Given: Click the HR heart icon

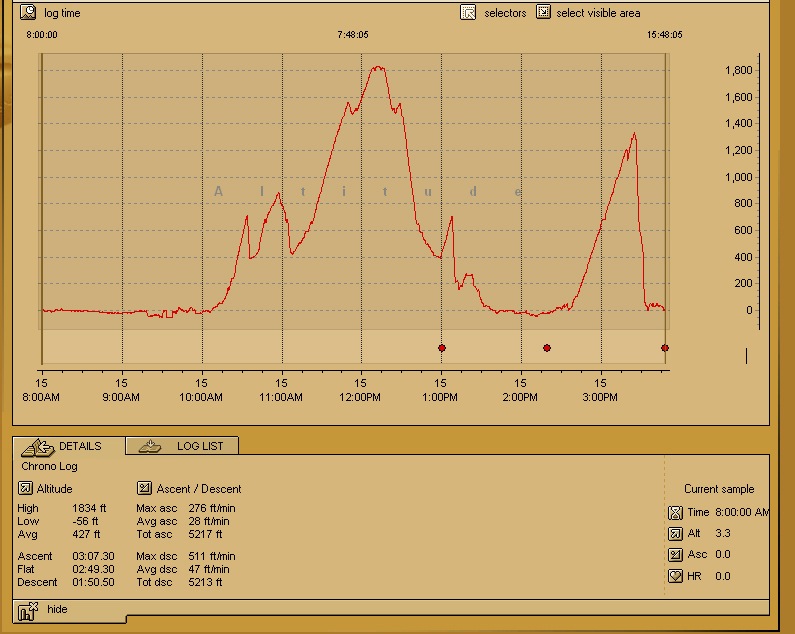Looking at the screenshot, I should pyautogui.click(x=676, y=576).
